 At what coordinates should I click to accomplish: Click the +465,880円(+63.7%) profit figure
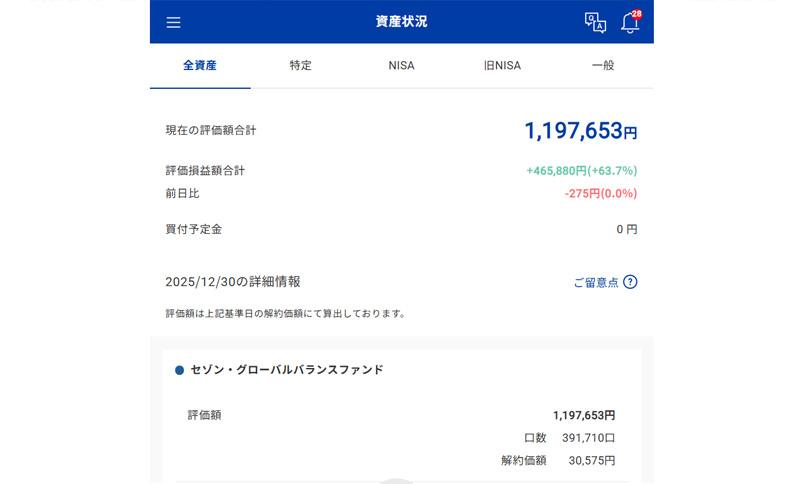(581, 171)
